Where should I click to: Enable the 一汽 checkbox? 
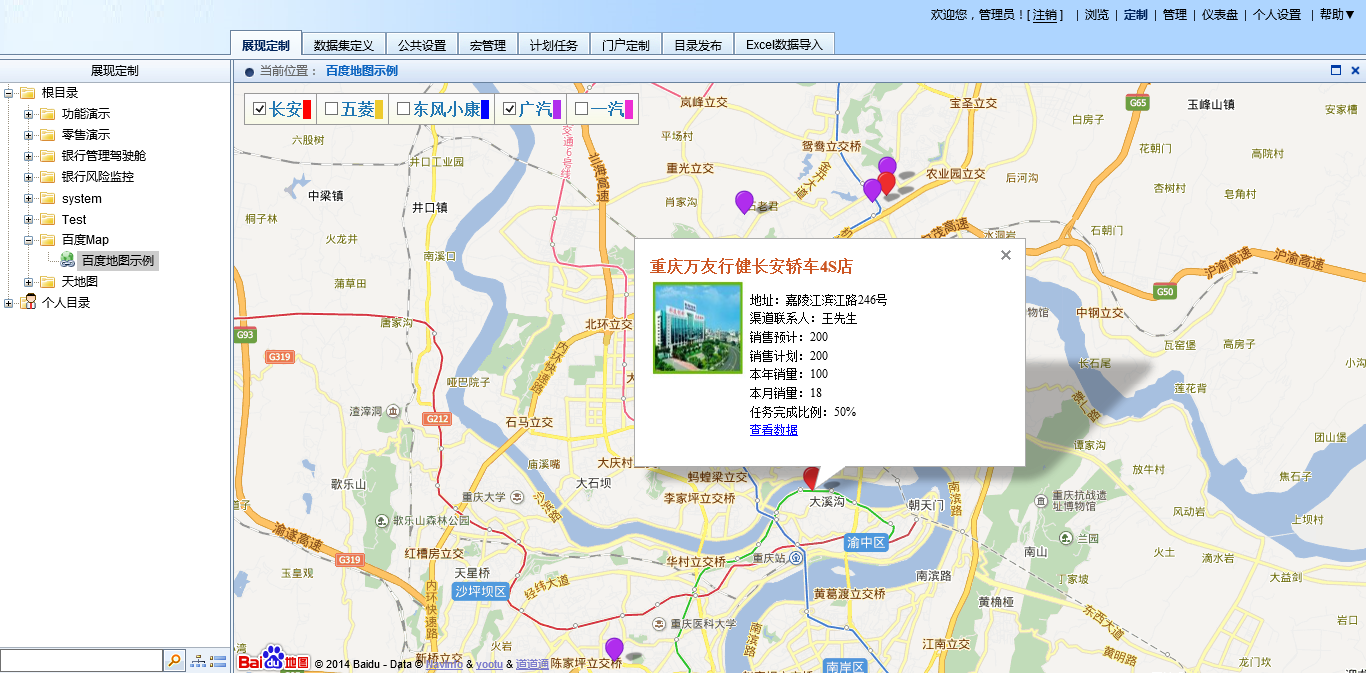tap(581, 109)
